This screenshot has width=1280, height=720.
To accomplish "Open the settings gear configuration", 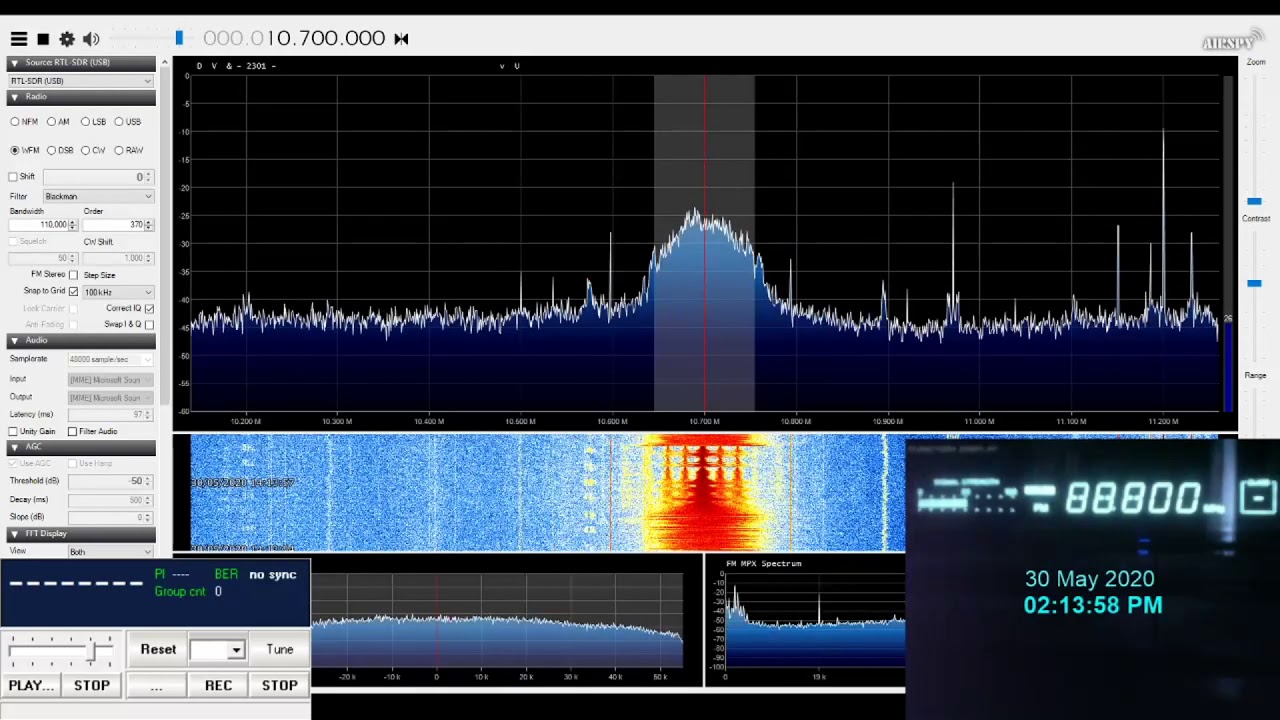I will pyautogui.click(x=67, y=39).
